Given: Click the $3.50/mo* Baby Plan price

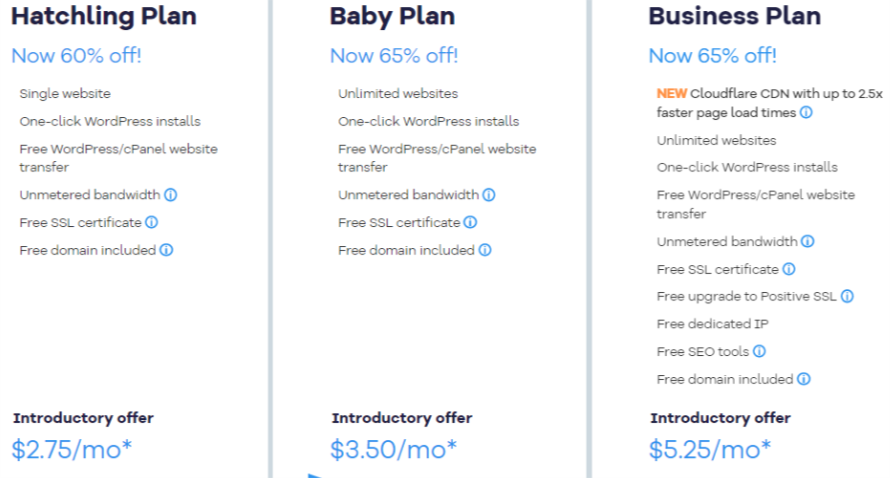Looking at the screenshot, I should point(393,449).
